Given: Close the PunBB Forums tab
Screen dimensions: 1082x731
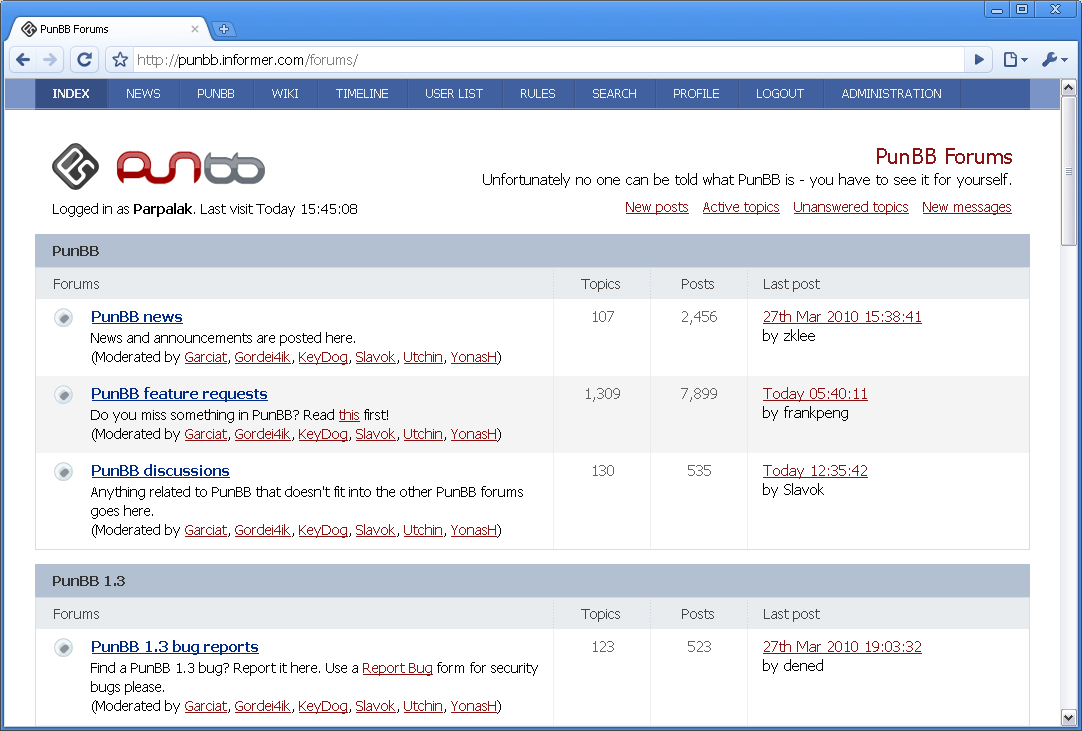Looking at the screenshot, I should (x=195, y=29).
